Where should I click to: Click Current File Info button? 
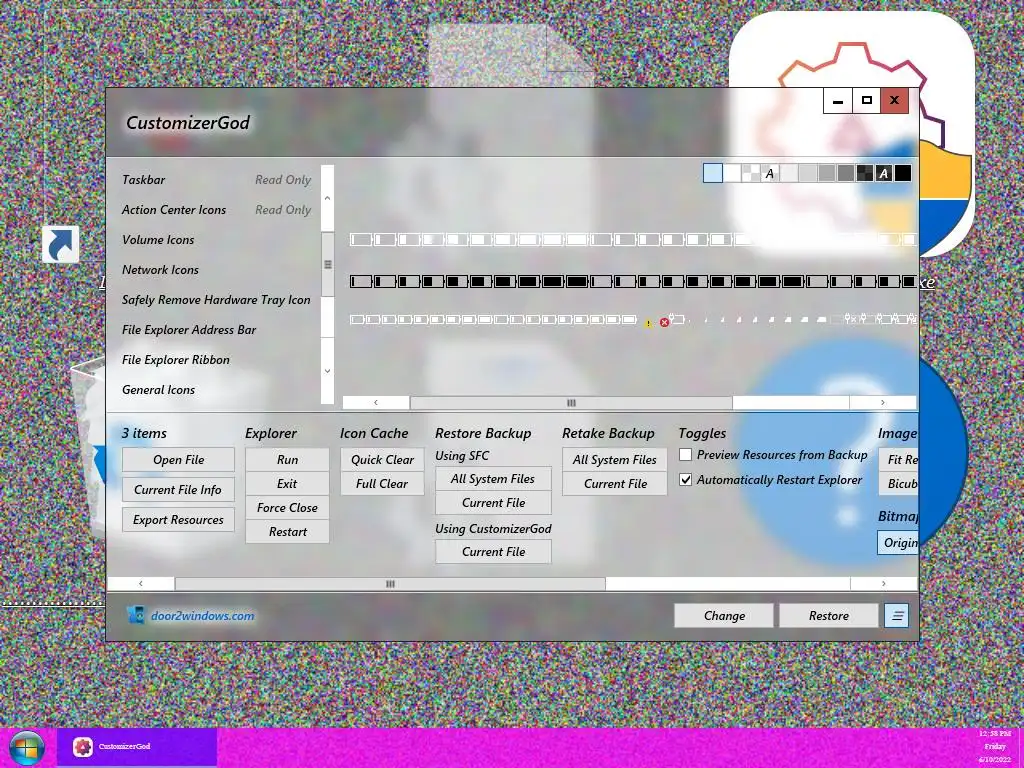coord(178,489)
